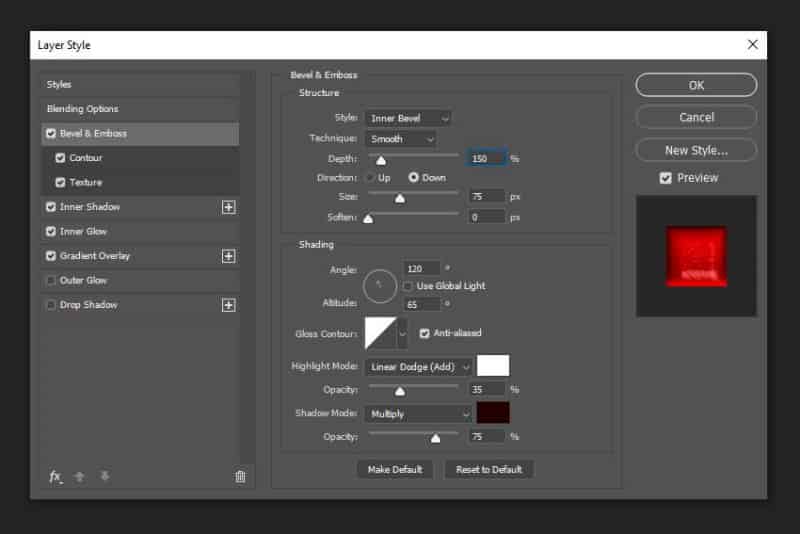Click the highlight Opacity slider handle
Image resolution: width=800 pixels, height=534 pixels.
click(400, 392)
